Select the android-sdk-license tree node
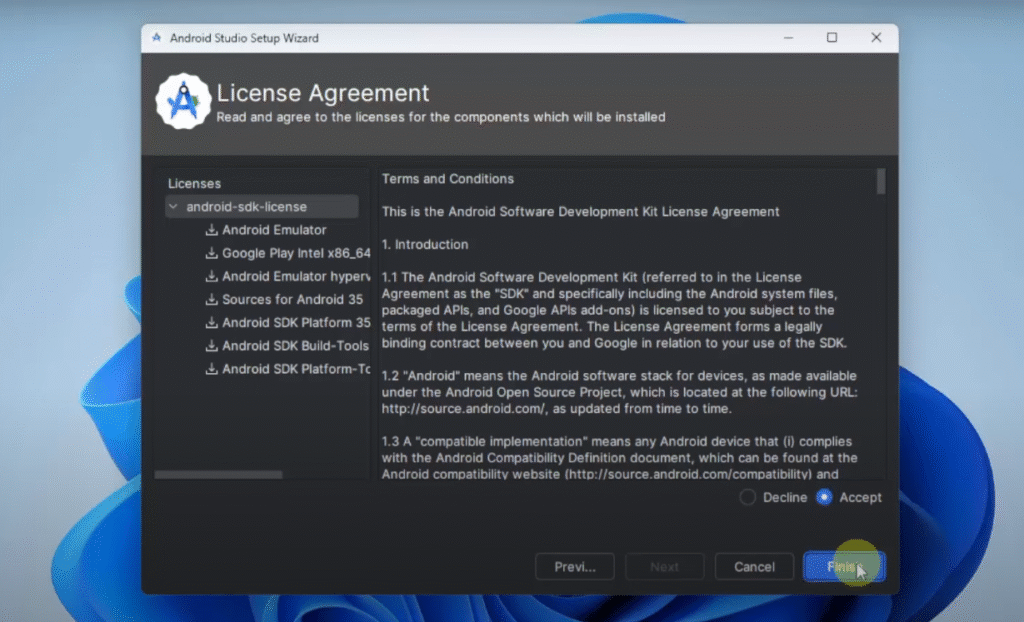 pyautogui.click(x=262, y=206)
